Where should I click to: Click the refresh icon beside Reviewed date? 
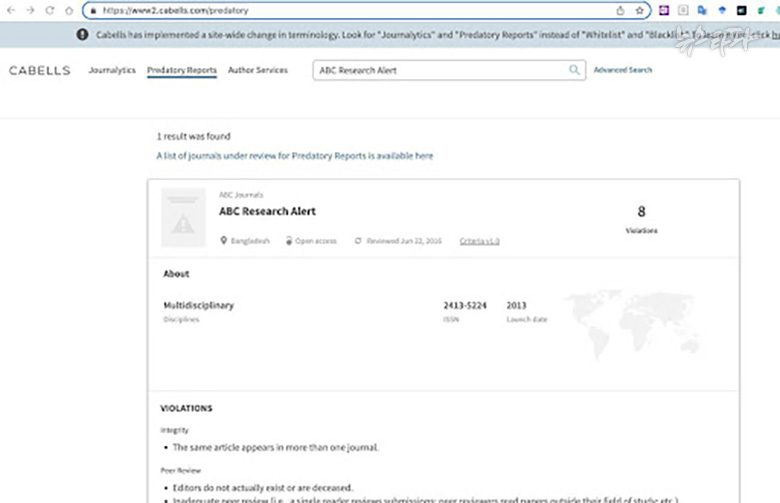[x=358, y=241]
